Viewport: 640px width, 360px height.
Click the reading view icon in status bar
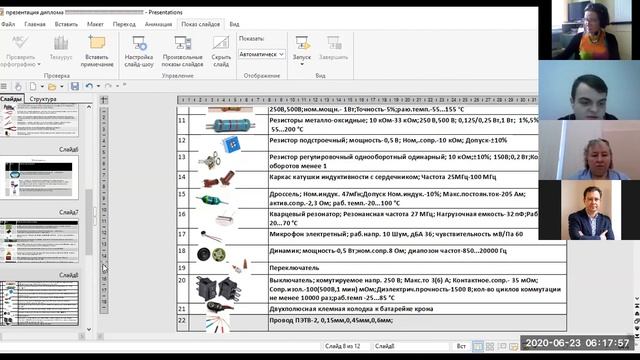point(502,346)
